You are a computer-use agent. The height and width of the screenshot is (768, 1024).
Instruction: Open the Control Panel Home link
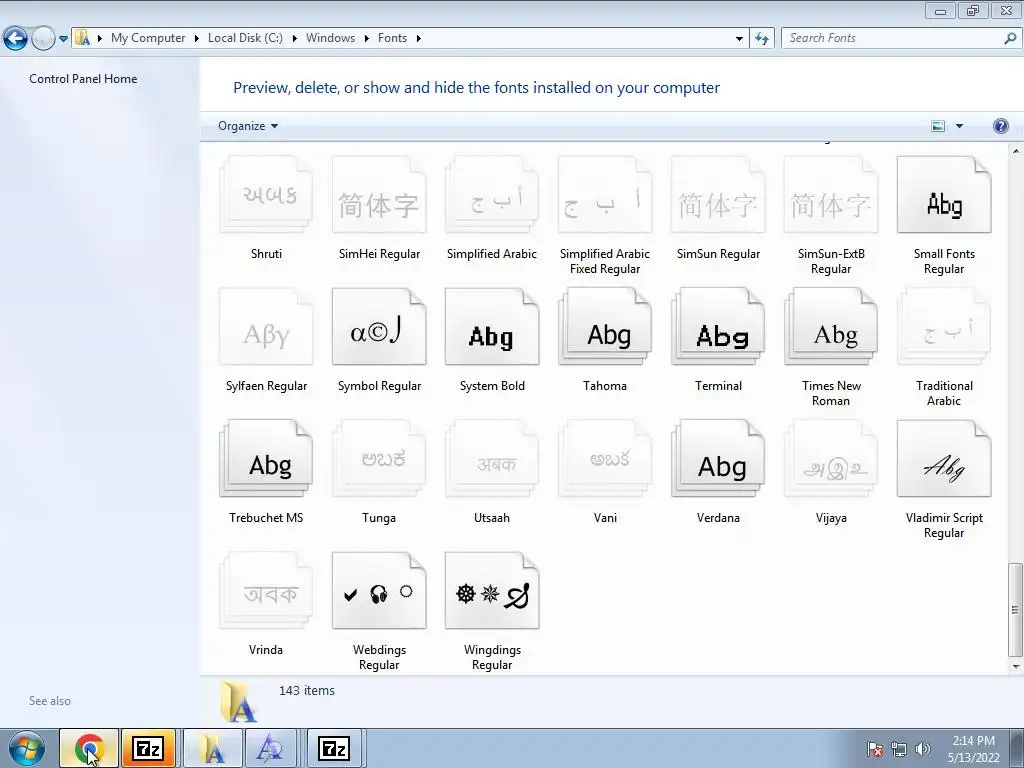[83, 79]
